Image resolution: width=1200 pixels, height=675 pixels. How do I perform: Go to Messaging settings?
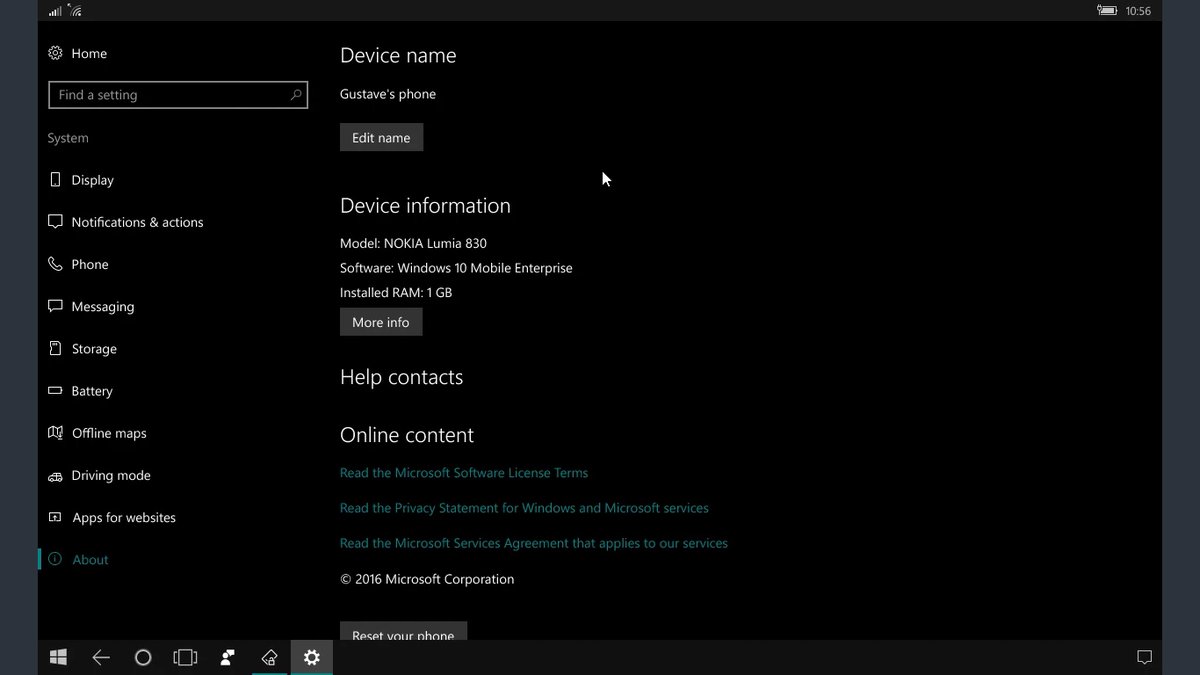point(102,307)
